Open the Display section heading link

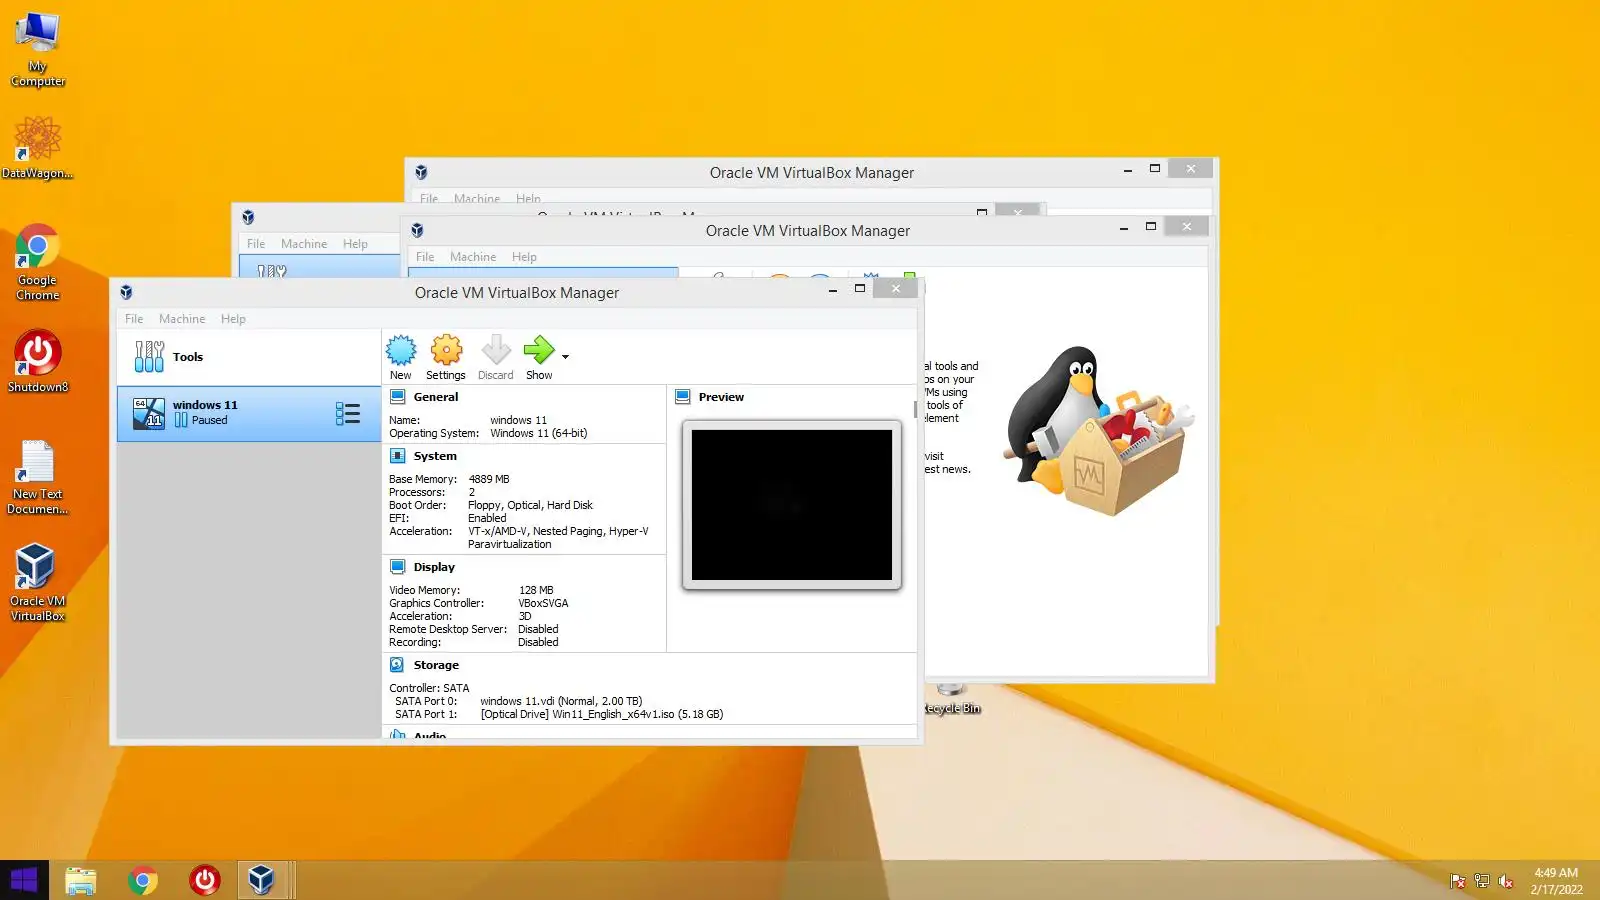[434, 567]
